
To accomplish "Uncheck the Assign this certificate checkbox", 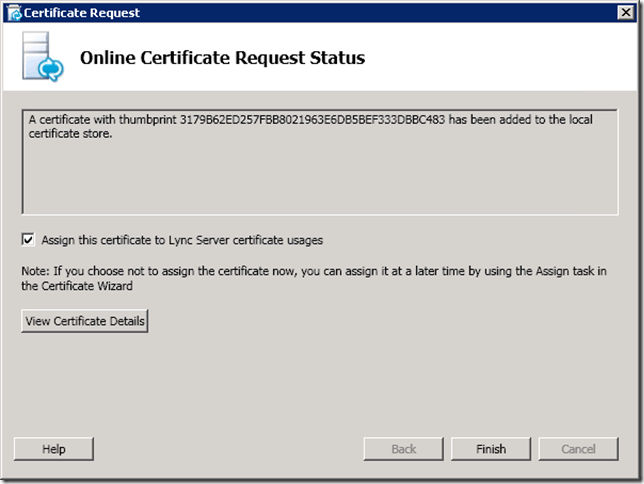I will (27, 240).
